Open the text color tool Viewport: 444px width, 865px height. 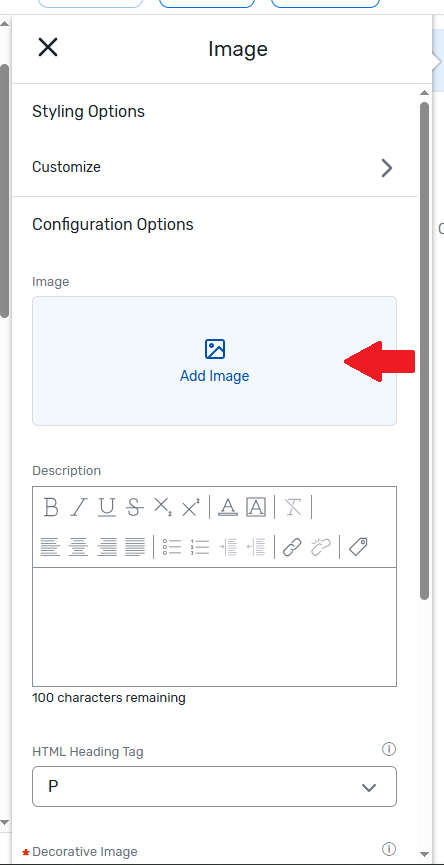[228, 507]
